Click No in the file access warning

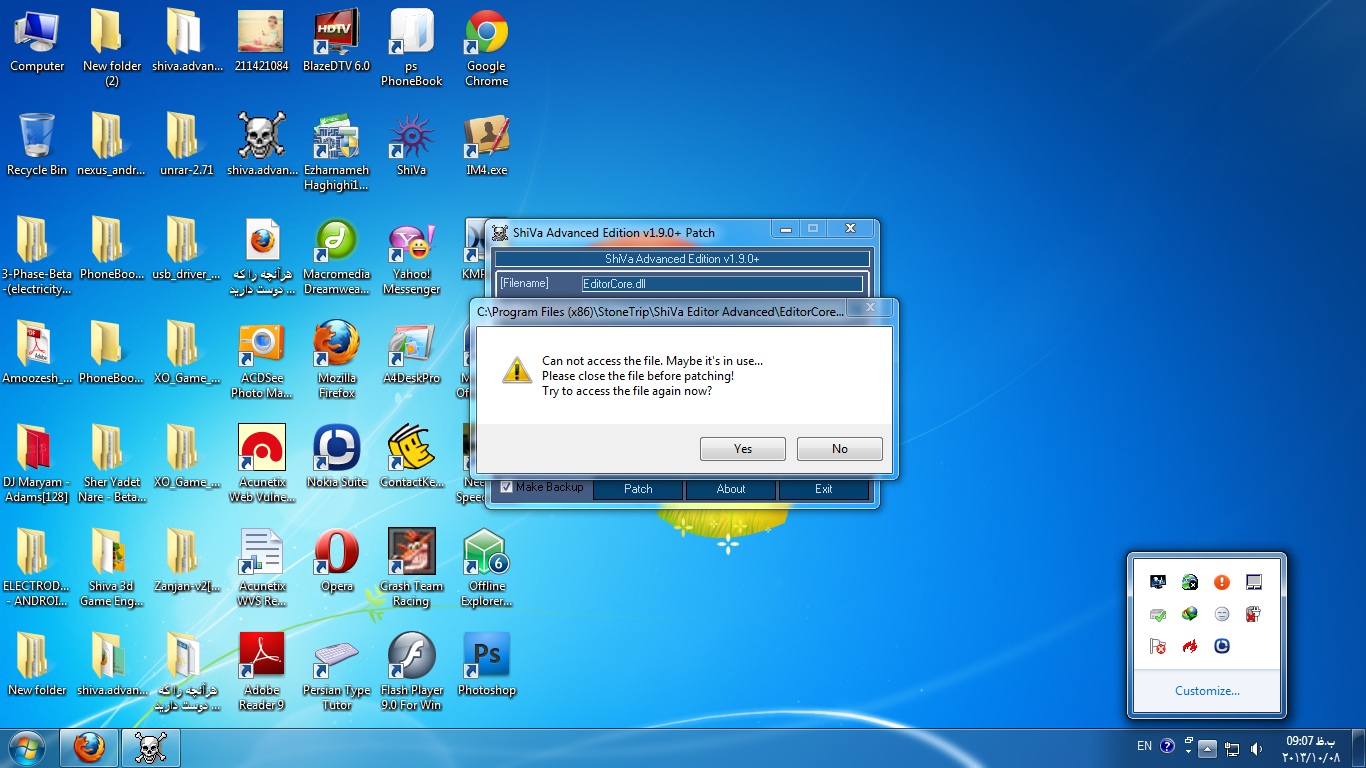point(839,449)
